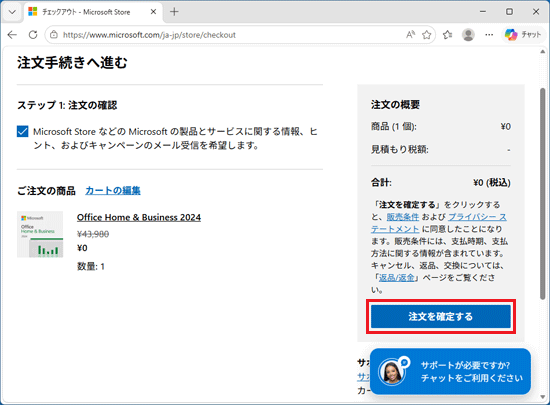Open the support chat サポートが必要ですか banner
This screenshot has height=405, width=550.
coord(450,372)
